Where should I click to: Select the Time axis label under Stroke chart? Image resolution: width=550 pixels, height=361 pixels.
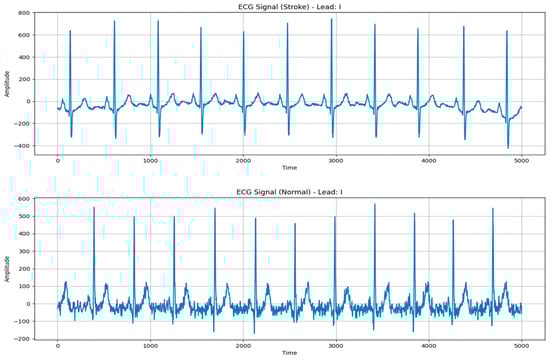(290, 168)
